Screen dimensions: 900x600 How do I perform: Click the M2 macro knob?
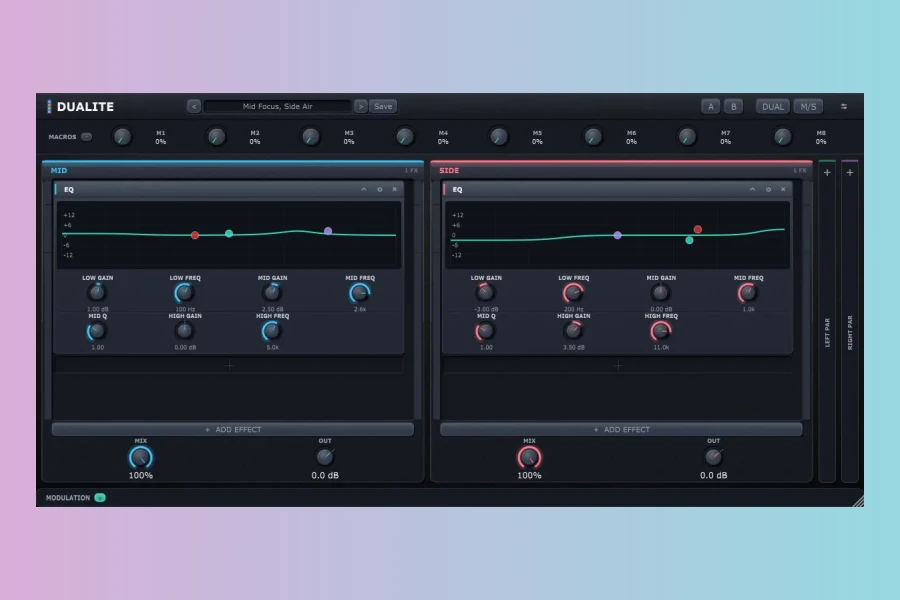point(216,137)
